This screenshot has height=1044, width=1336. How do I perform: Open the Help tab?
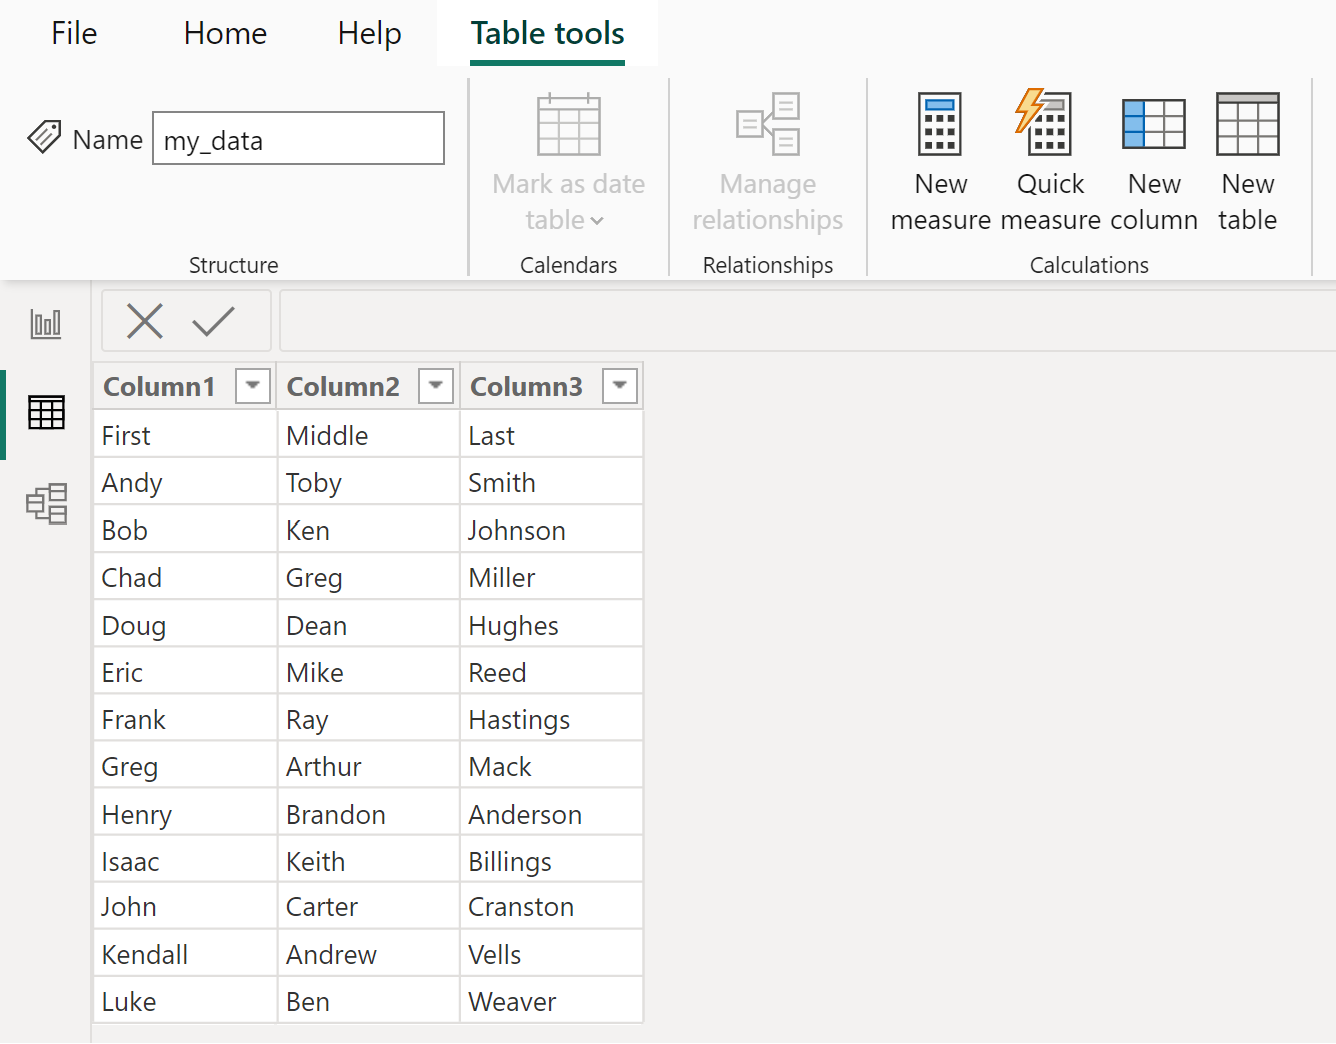click(369, 33)
